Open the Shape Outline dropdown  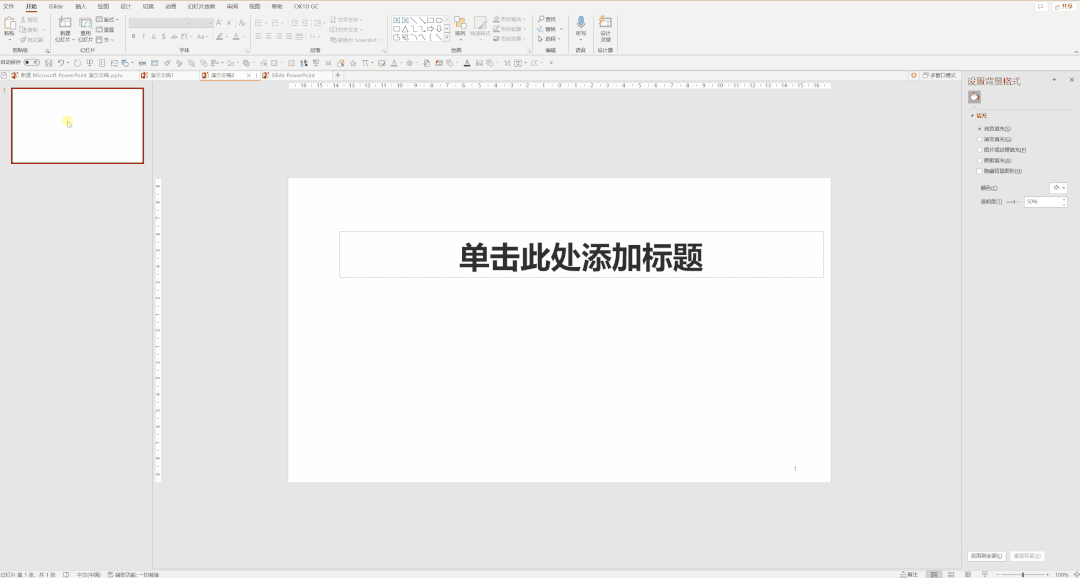(x=510, y=29)
